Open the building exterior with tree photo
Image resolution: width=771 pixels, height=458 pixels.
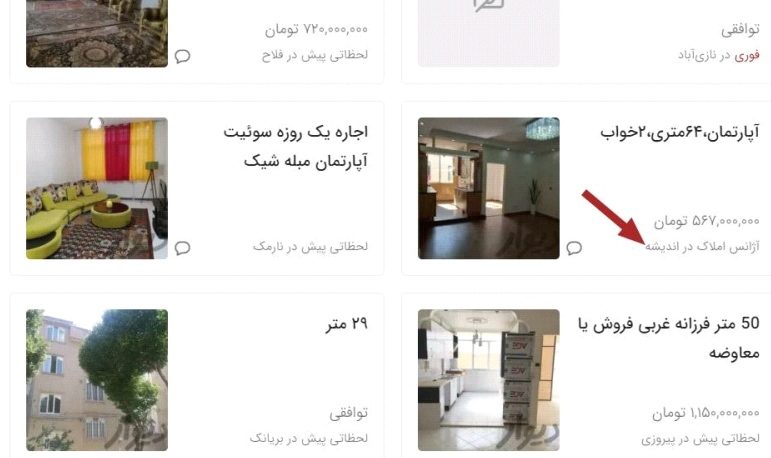point(97,380)
